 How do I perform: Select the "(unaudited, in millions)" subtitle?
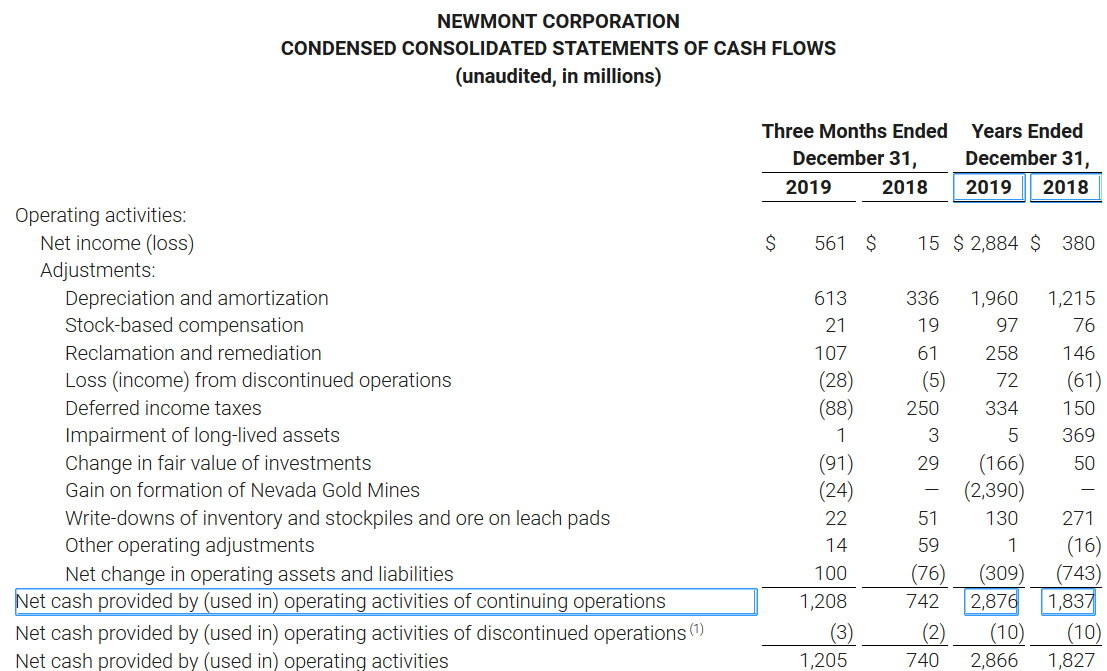pyautogui.click(x=558, y=76)
